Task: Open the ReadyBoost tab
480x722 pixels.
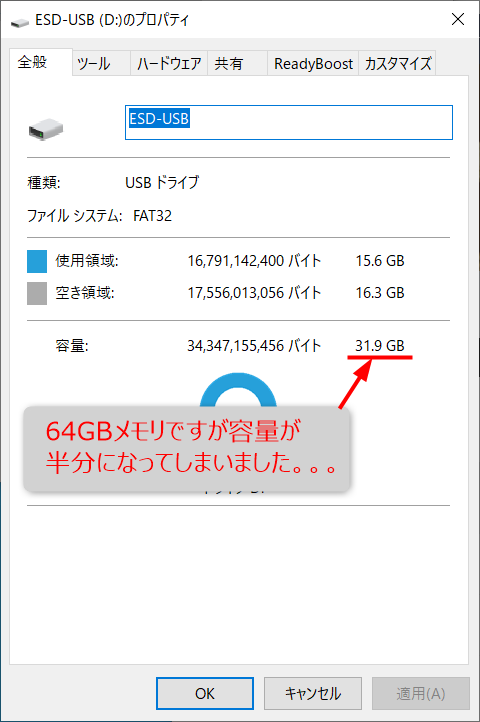Action: (313, 64)
